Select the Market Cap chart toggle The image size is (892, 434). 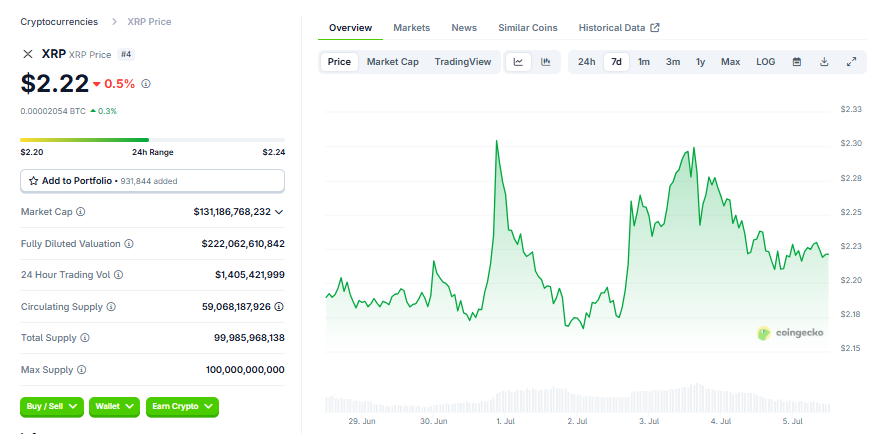click(x=393, y=62)
